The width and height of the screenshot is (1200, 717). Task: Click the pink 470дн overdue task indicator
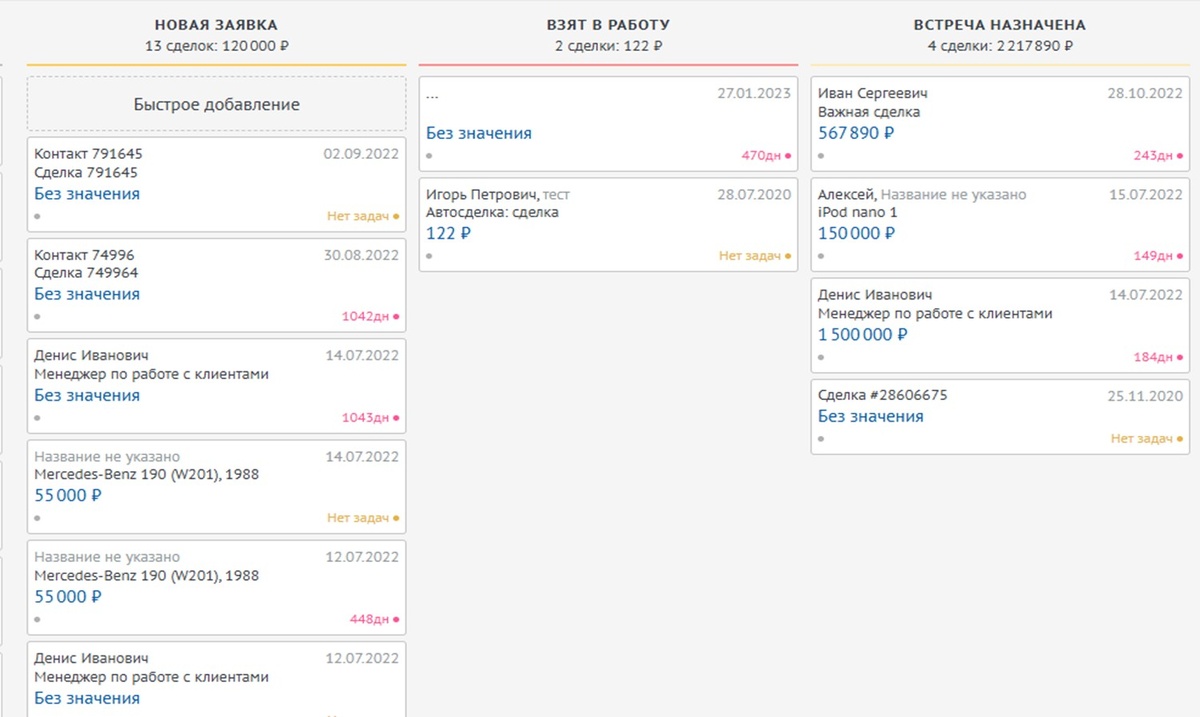765,155
